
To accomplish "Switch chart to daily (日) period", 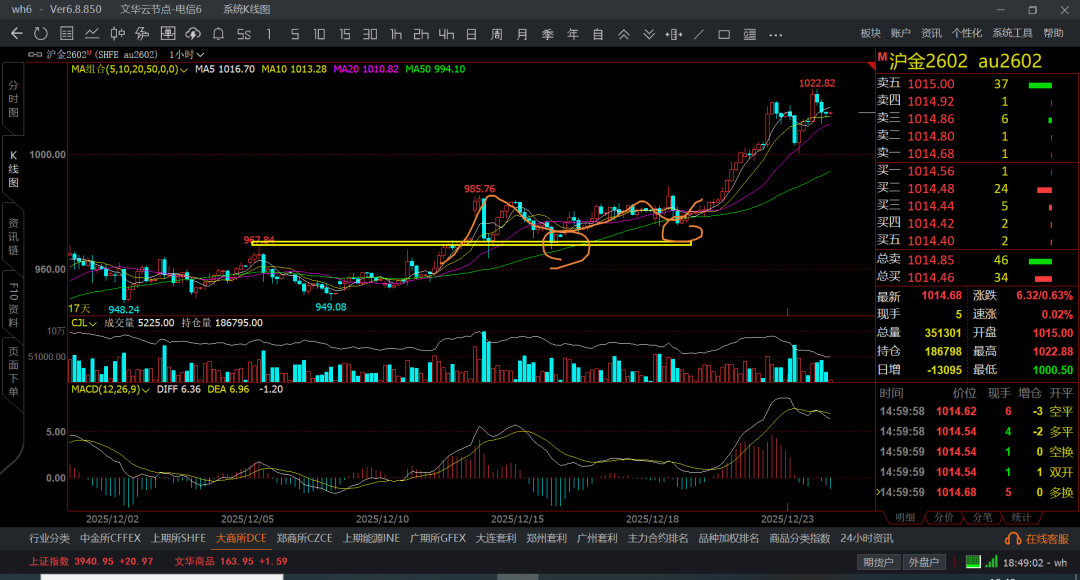I will (470, 34).
